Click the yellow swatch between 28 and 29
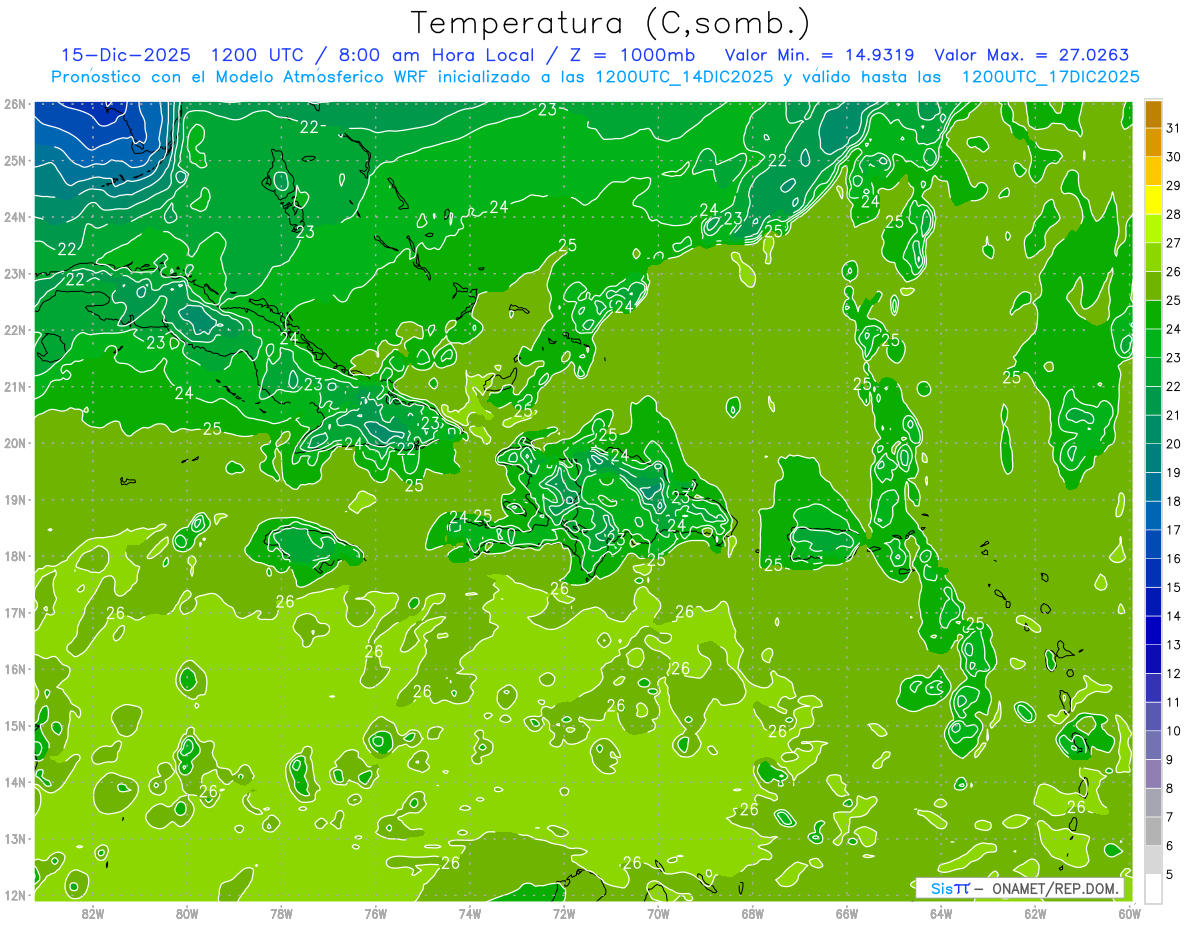The width and height of the screenshot is (1200, 927). coord(1153,200)
